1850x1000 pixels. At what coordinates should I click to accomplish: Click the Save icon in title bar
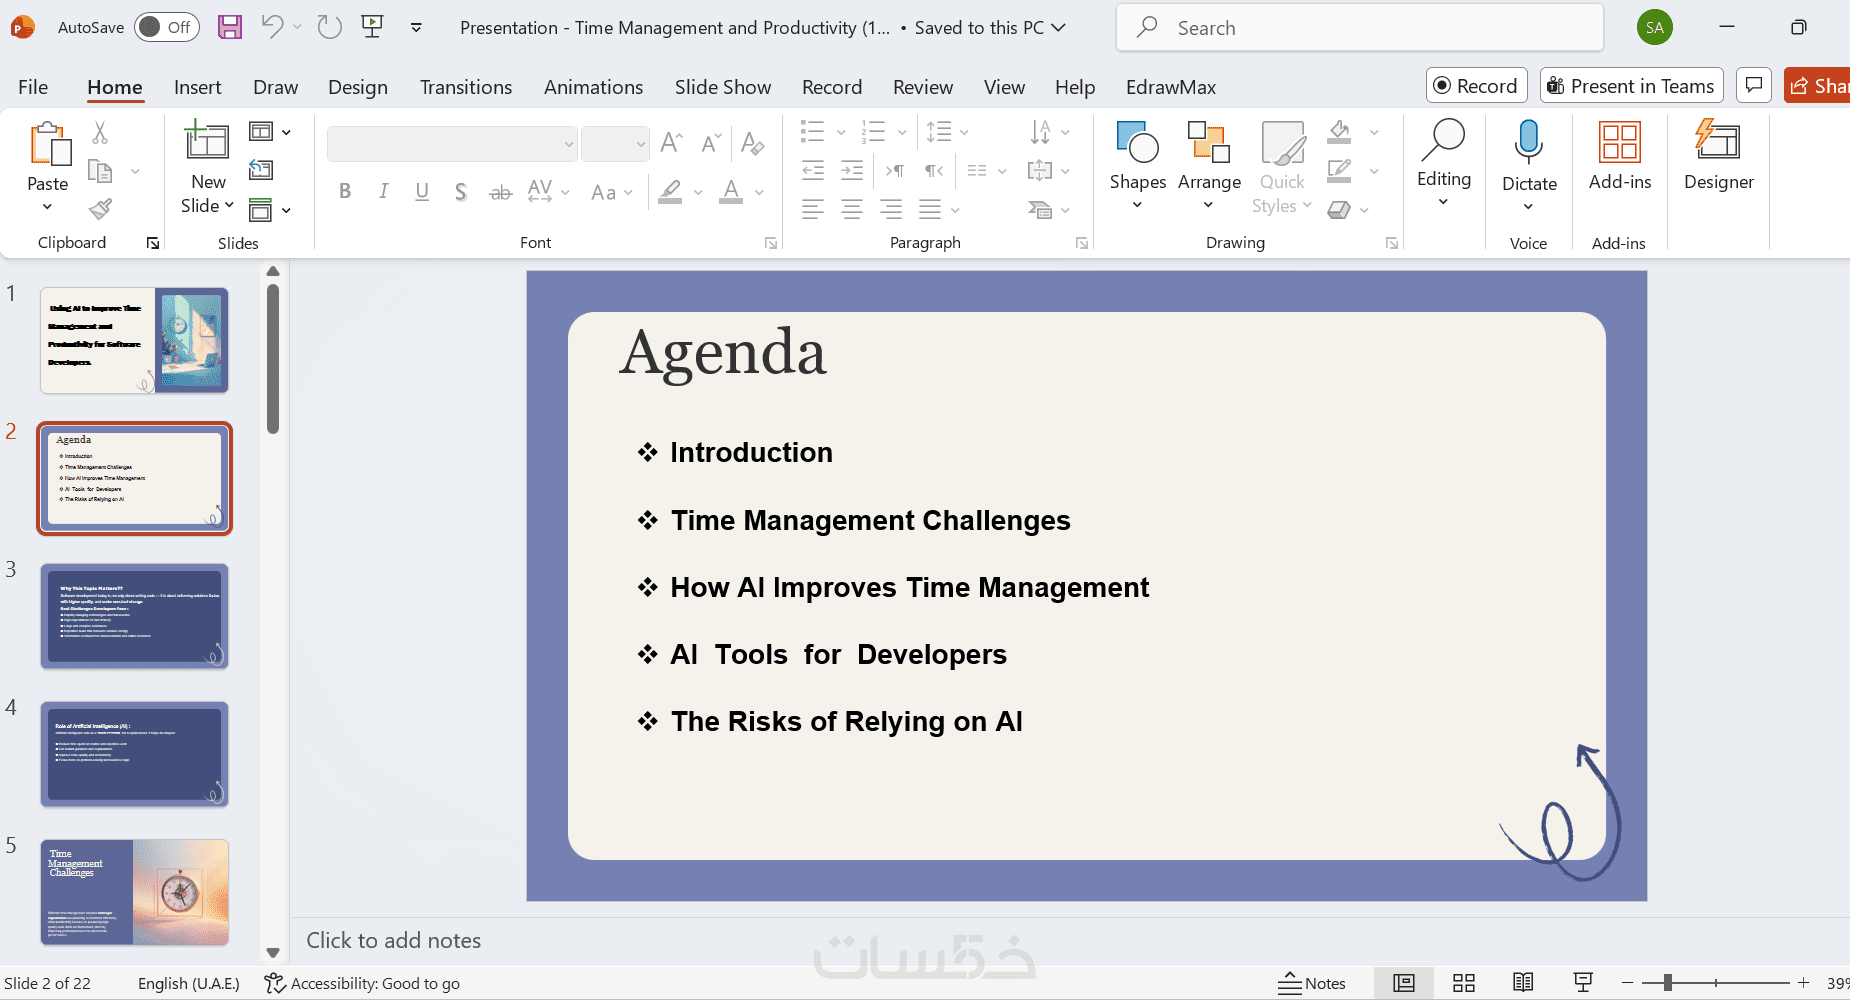pos(230,27)
